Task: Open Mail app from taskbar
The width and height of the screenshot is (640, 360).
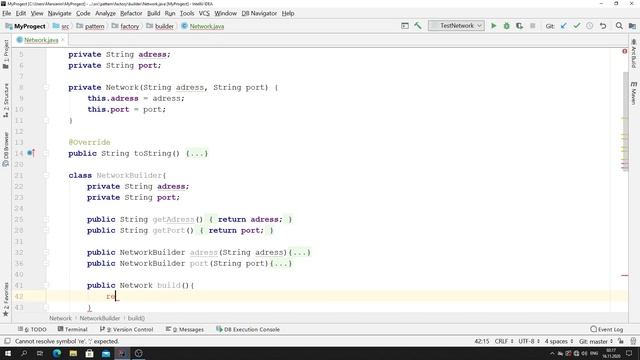Action: pos(106,353)
